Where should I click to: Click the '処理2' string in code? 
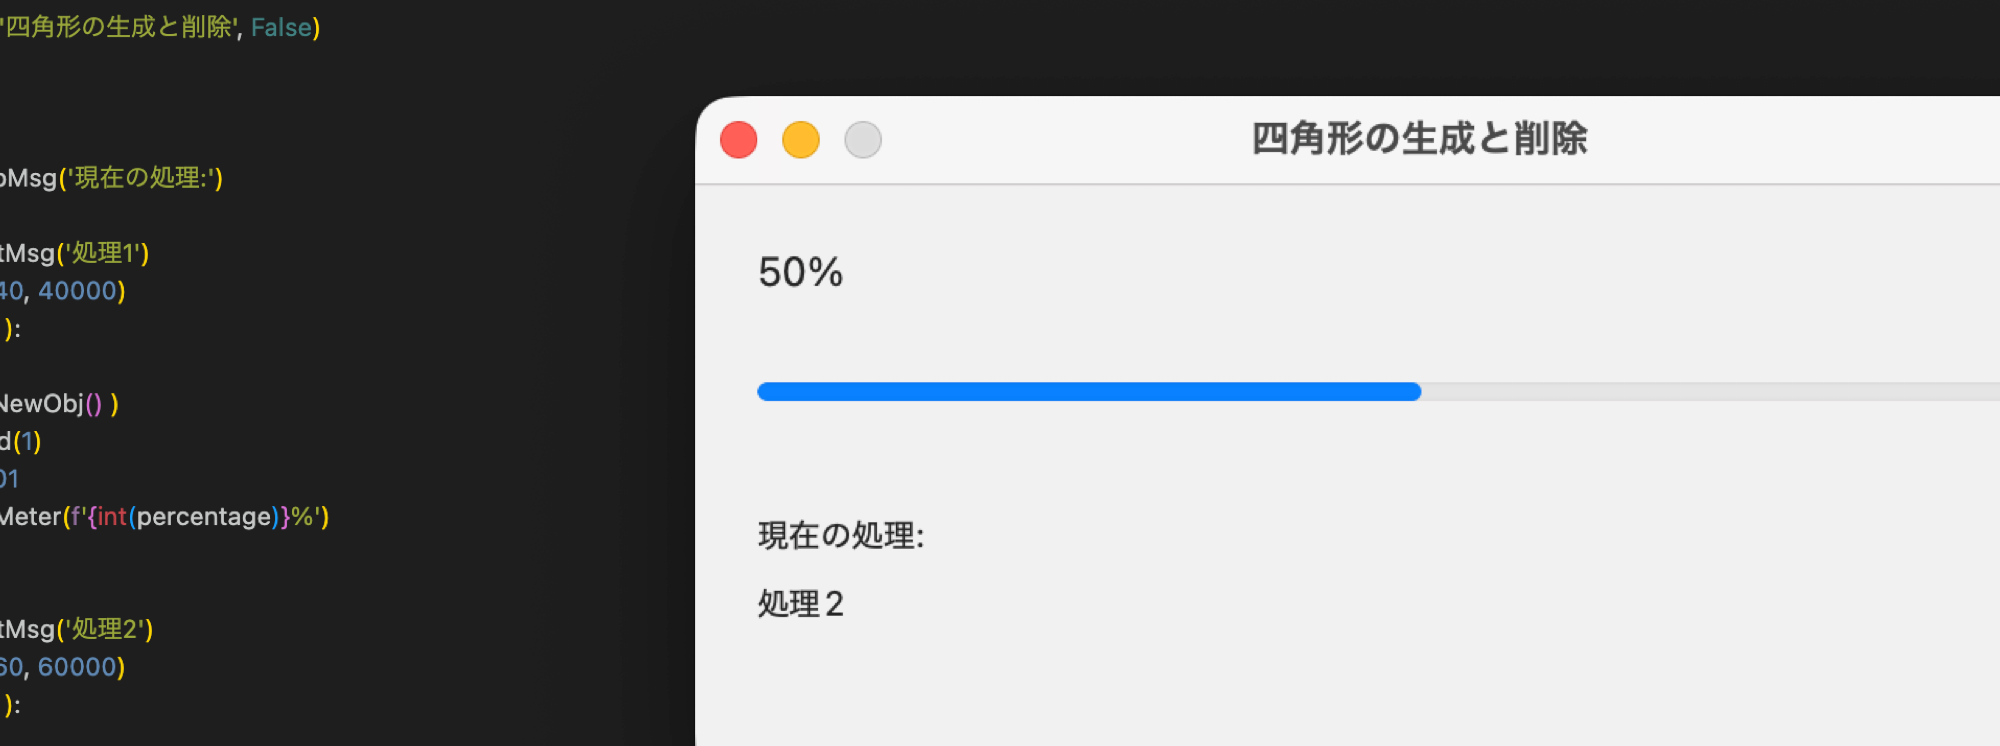point(105,629)
